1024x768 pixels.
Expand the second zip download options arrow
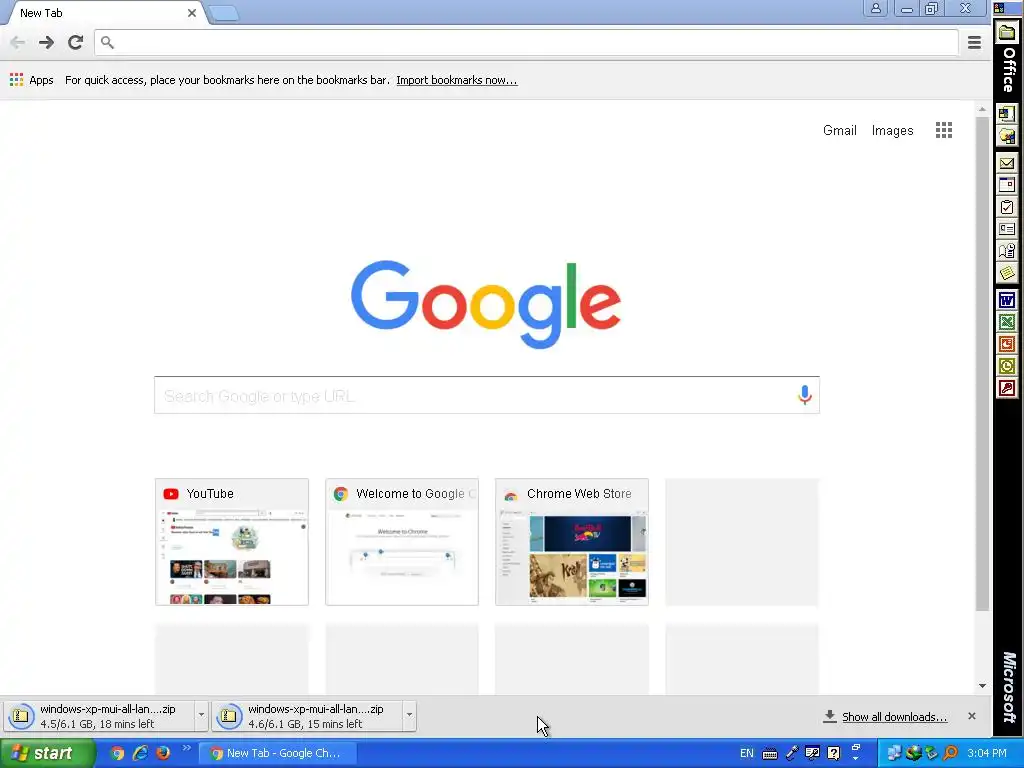point(409,715)
